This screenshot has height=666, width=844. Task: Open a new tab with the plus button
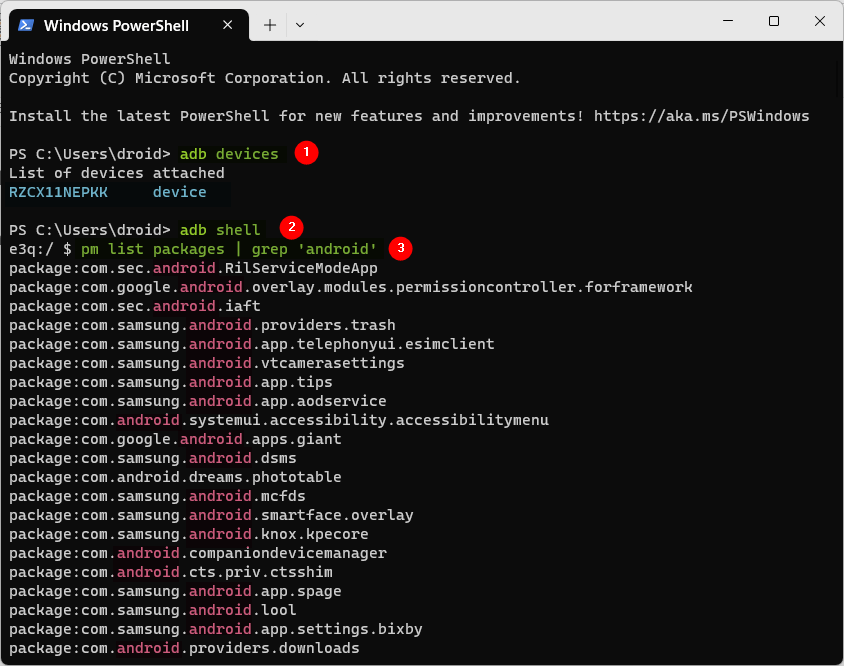click(x=270, y=24)
